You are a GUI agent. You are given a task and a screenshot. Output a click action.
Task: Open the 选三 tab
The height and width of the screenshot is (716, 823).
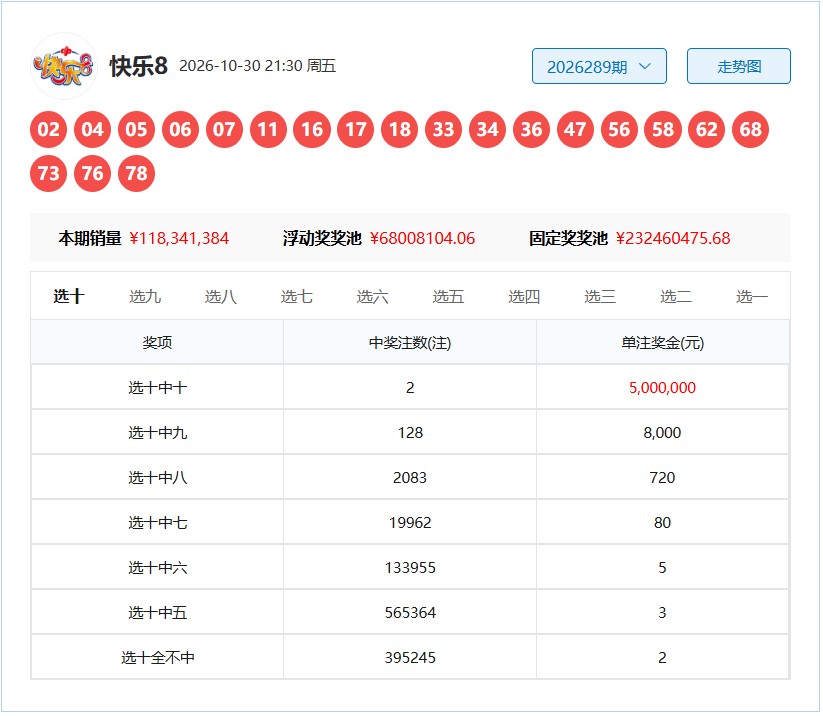tap(600, 297)
